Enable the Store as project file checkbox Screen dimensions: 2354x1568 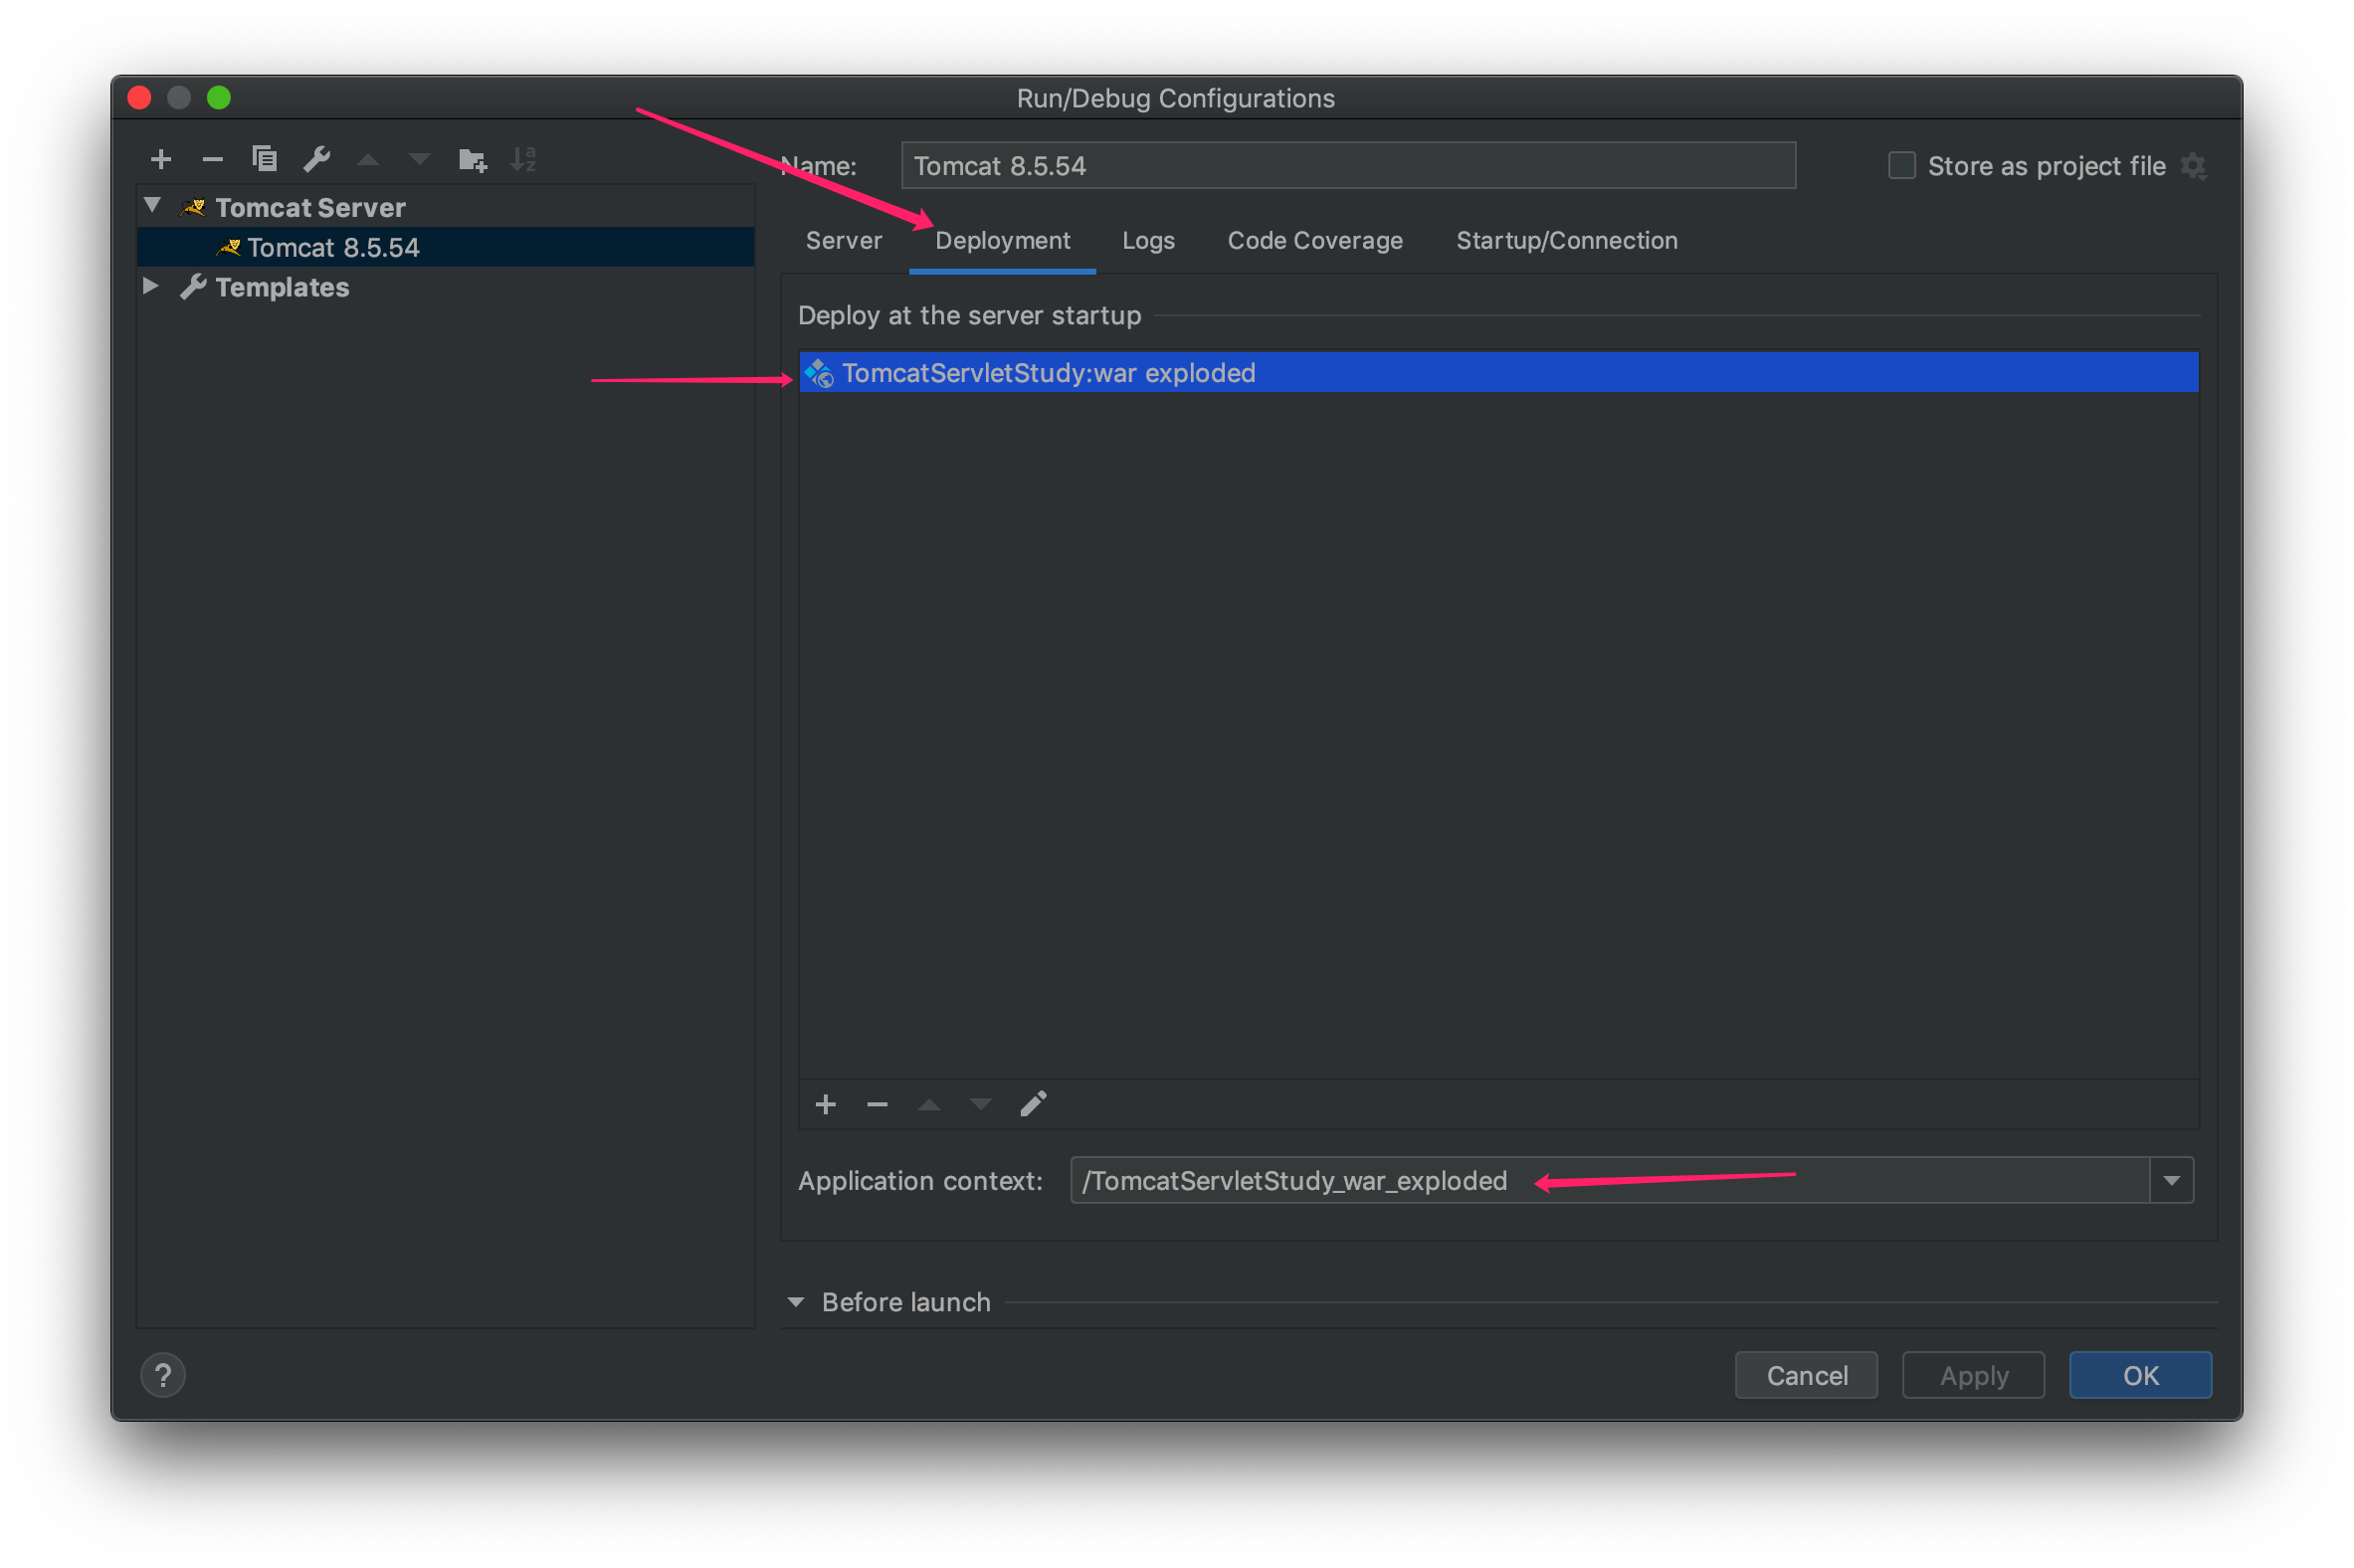pos(1901,166)
